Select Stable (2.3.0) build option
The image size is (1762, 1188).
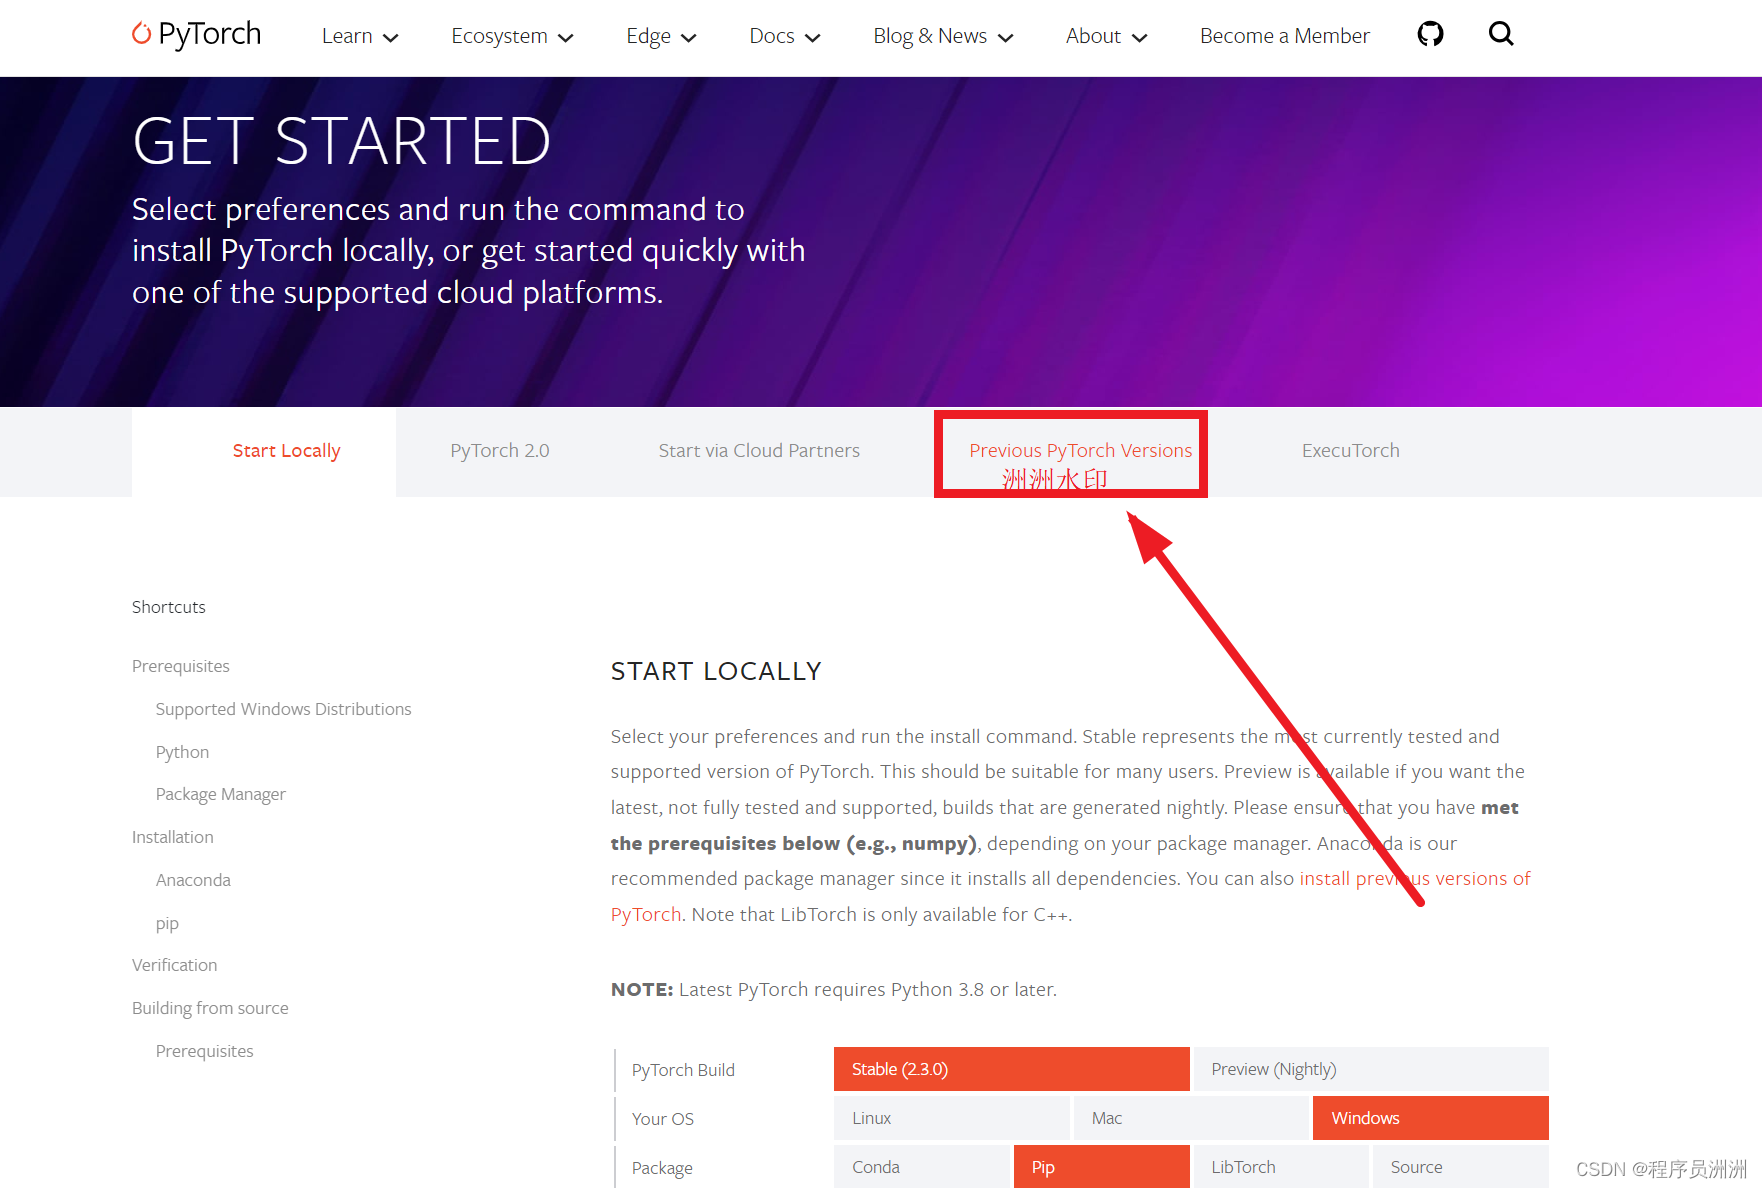1011,1069
